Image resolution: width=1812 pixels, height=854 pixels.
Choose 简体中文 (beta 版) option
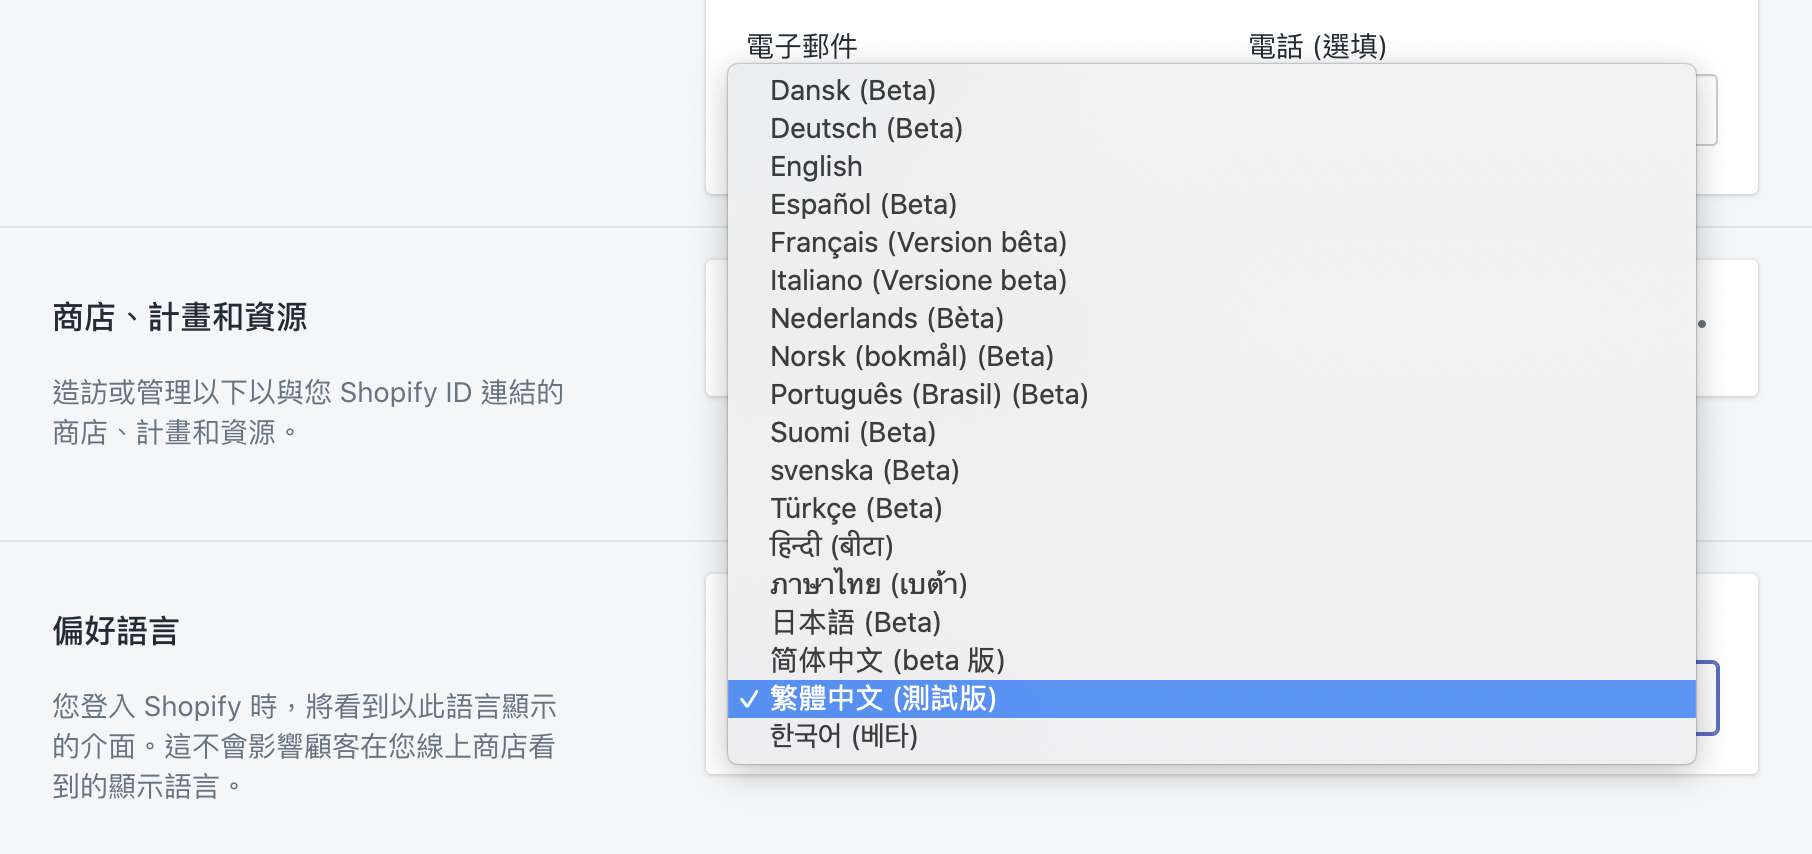coord(887,661)
